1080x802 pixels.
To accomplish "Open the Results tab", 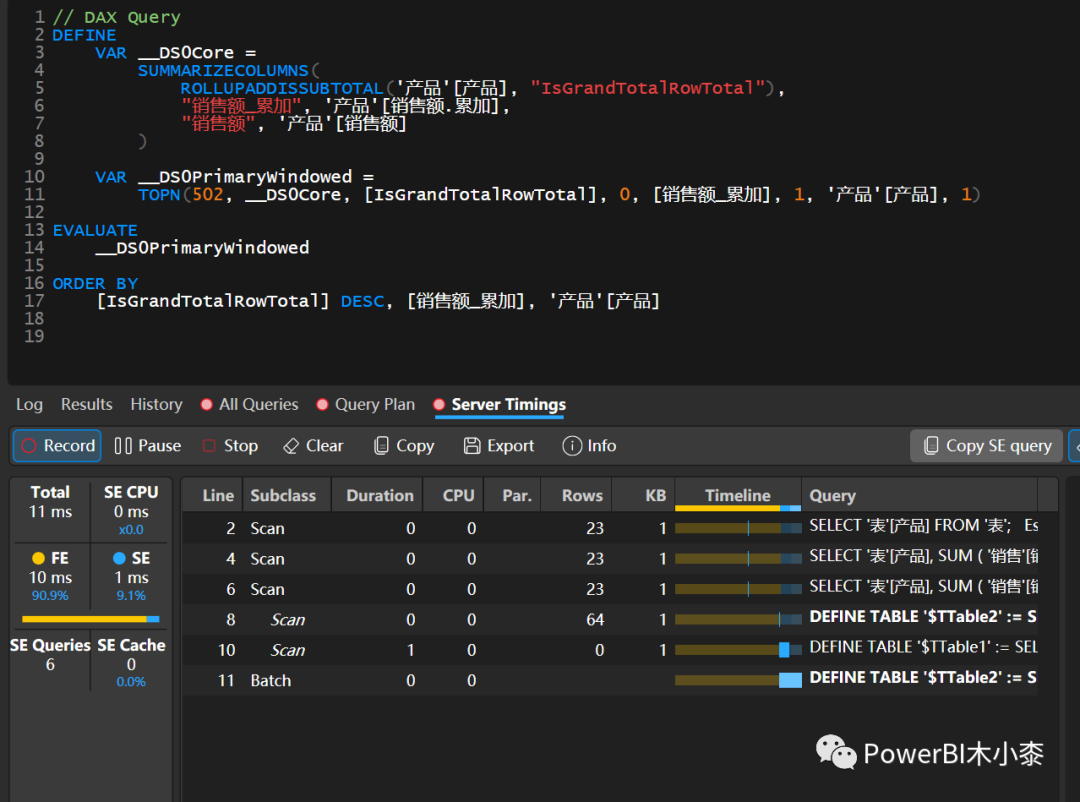I will pos(87,404).
